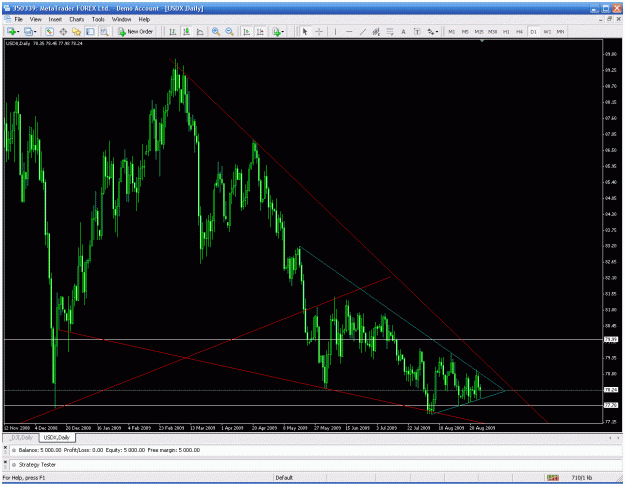The width and height of the screenshot is (625, 484).
Task: Select the Text tool (A)
Action: (x=403, y=31)
